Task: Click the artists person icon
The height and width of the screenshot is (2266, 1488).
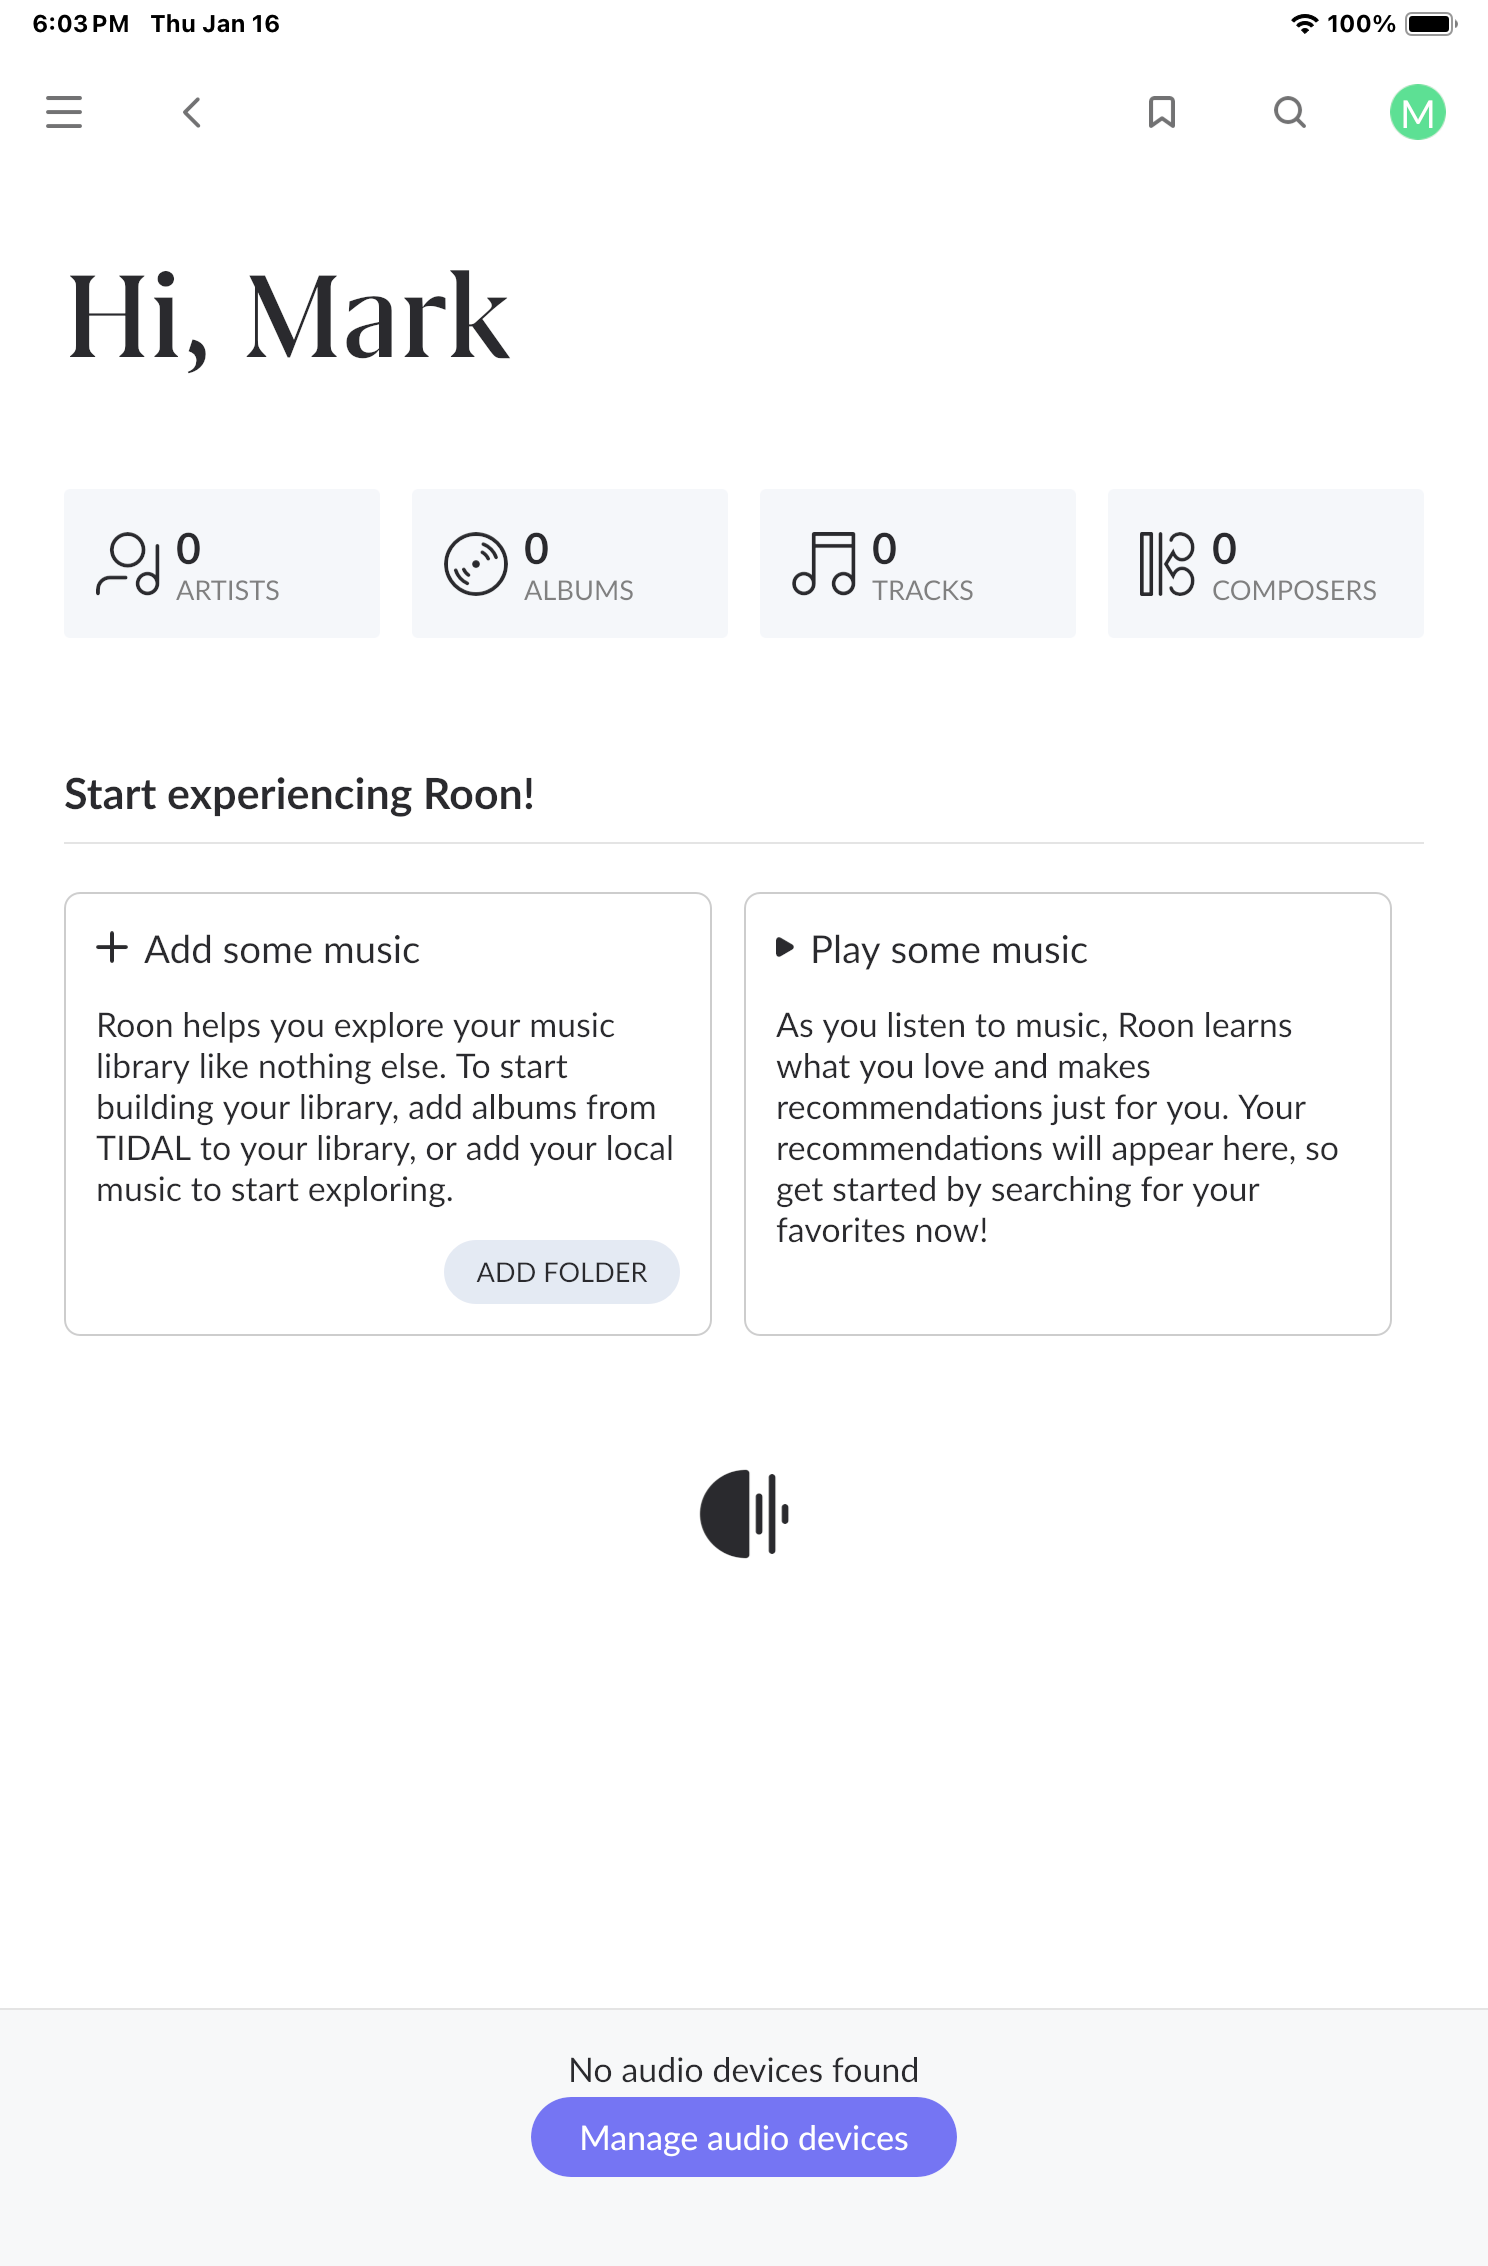Action: (x=128, y=564)
